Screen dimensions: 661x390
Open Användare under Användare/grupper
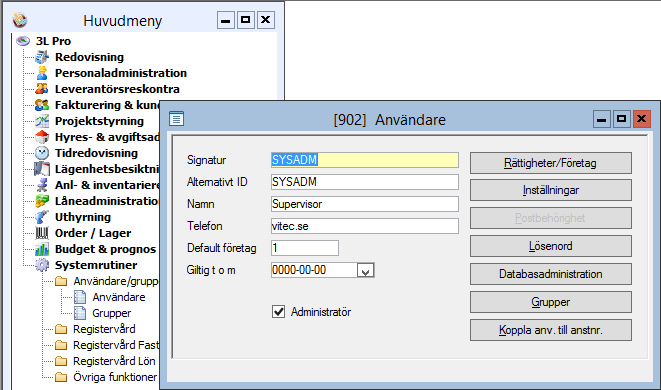tap(119, 297)
